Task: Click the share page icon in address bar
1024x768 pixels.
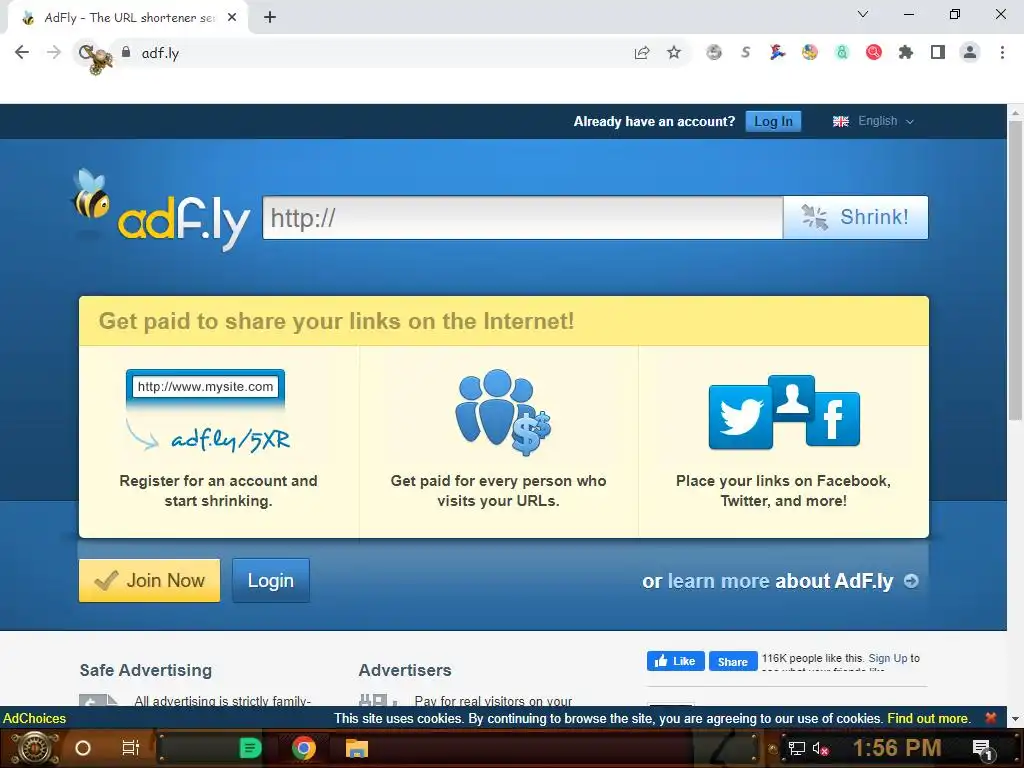Action: pos(642,53)
